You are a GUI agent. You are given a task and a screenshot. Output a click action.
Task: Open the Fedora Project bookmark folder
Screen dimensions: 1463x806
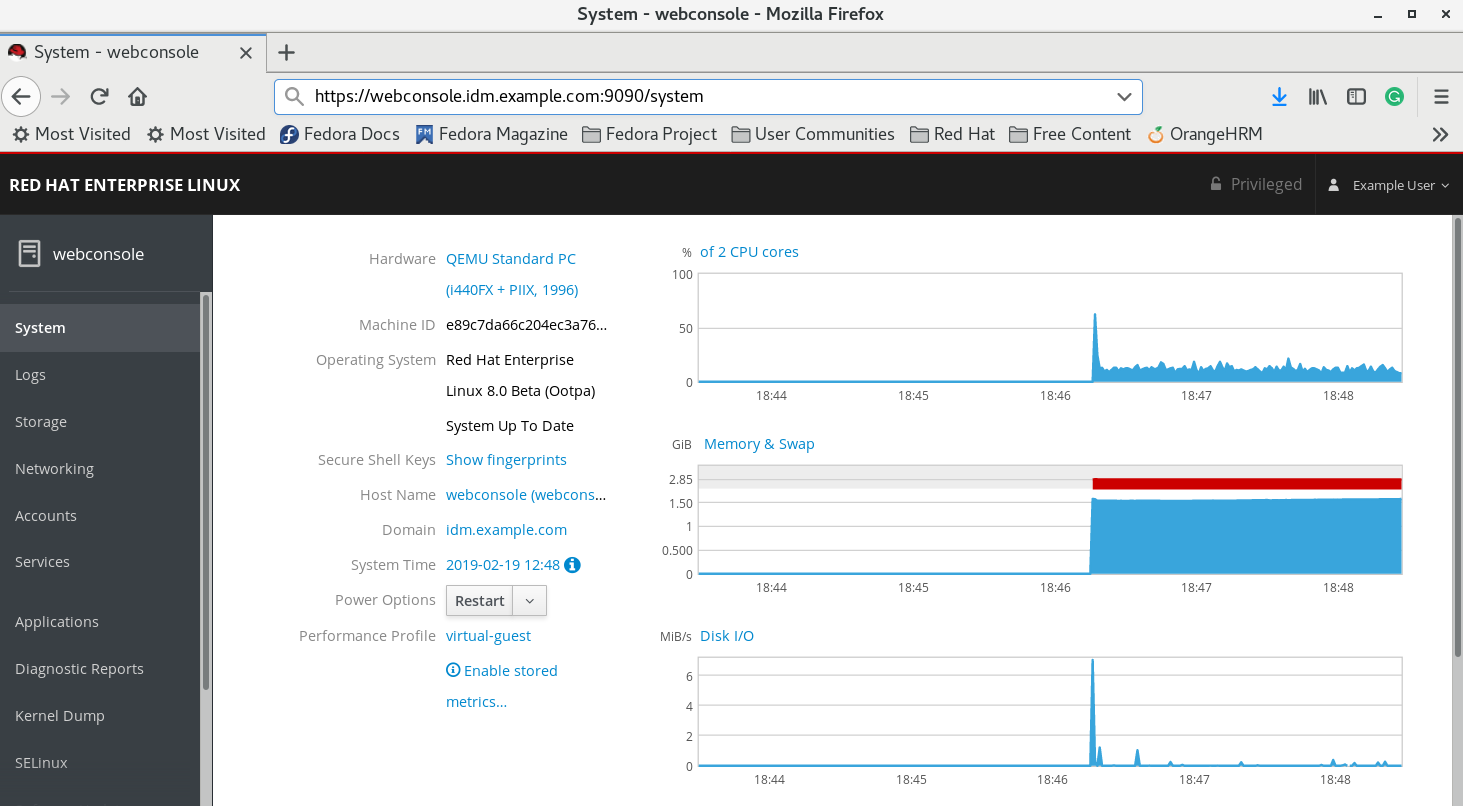(649, 134)
